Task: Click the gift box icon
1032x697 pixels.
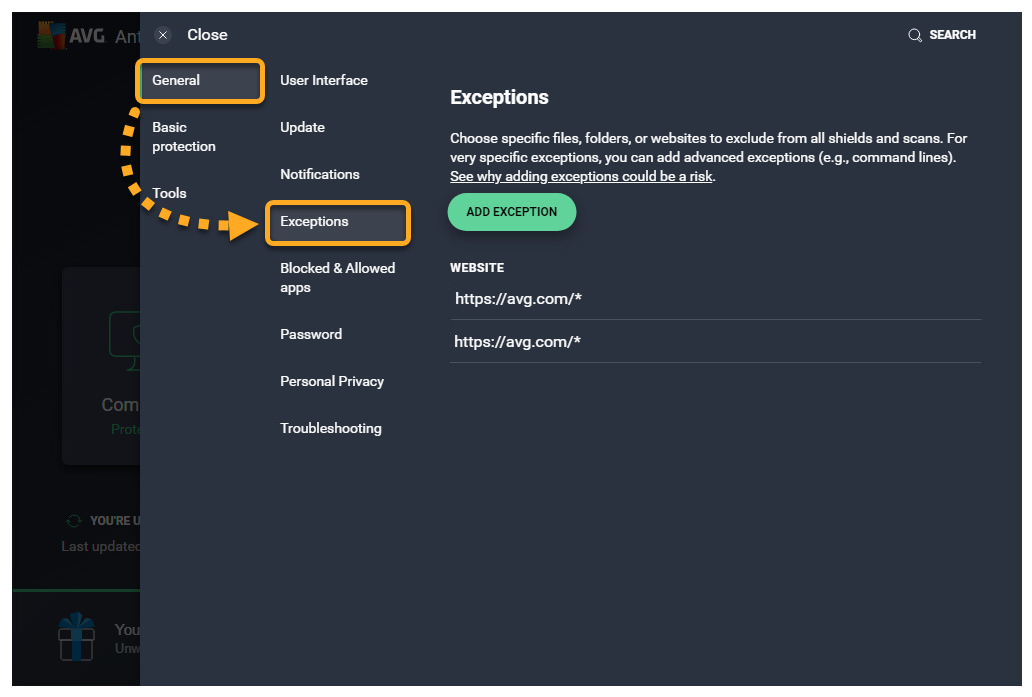Action: pos(76,637)
